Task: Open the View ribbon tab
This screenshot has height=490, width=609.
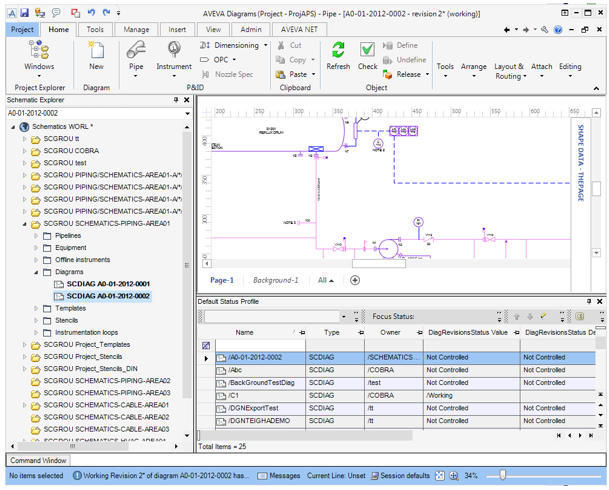Action: tap(213, 30)
